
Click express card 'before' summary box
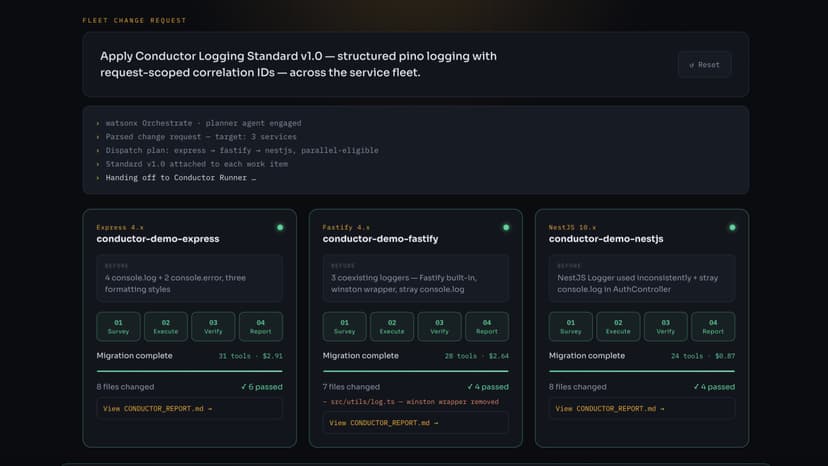click(189, 278)
